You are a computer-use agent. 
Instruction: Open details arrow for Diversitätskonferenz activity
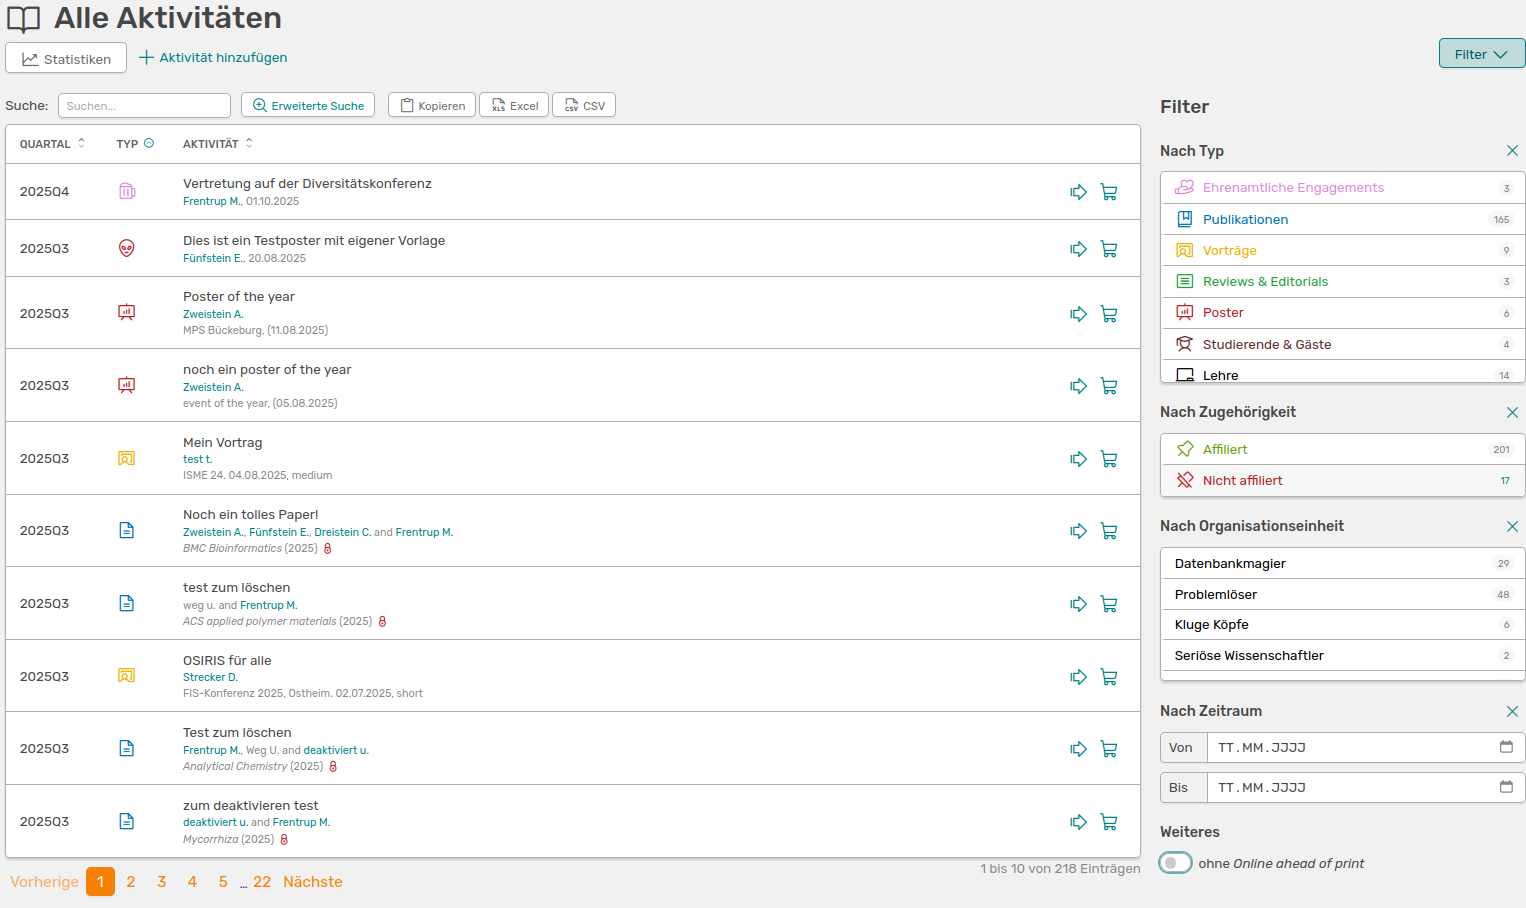[x=1078, y=192]
